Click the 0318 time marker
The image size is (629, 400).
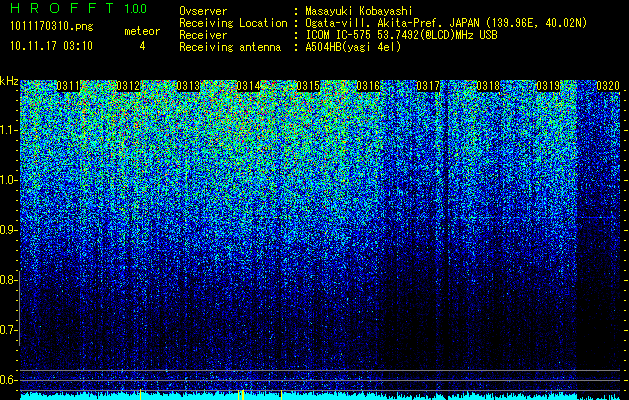pos(488,86)
